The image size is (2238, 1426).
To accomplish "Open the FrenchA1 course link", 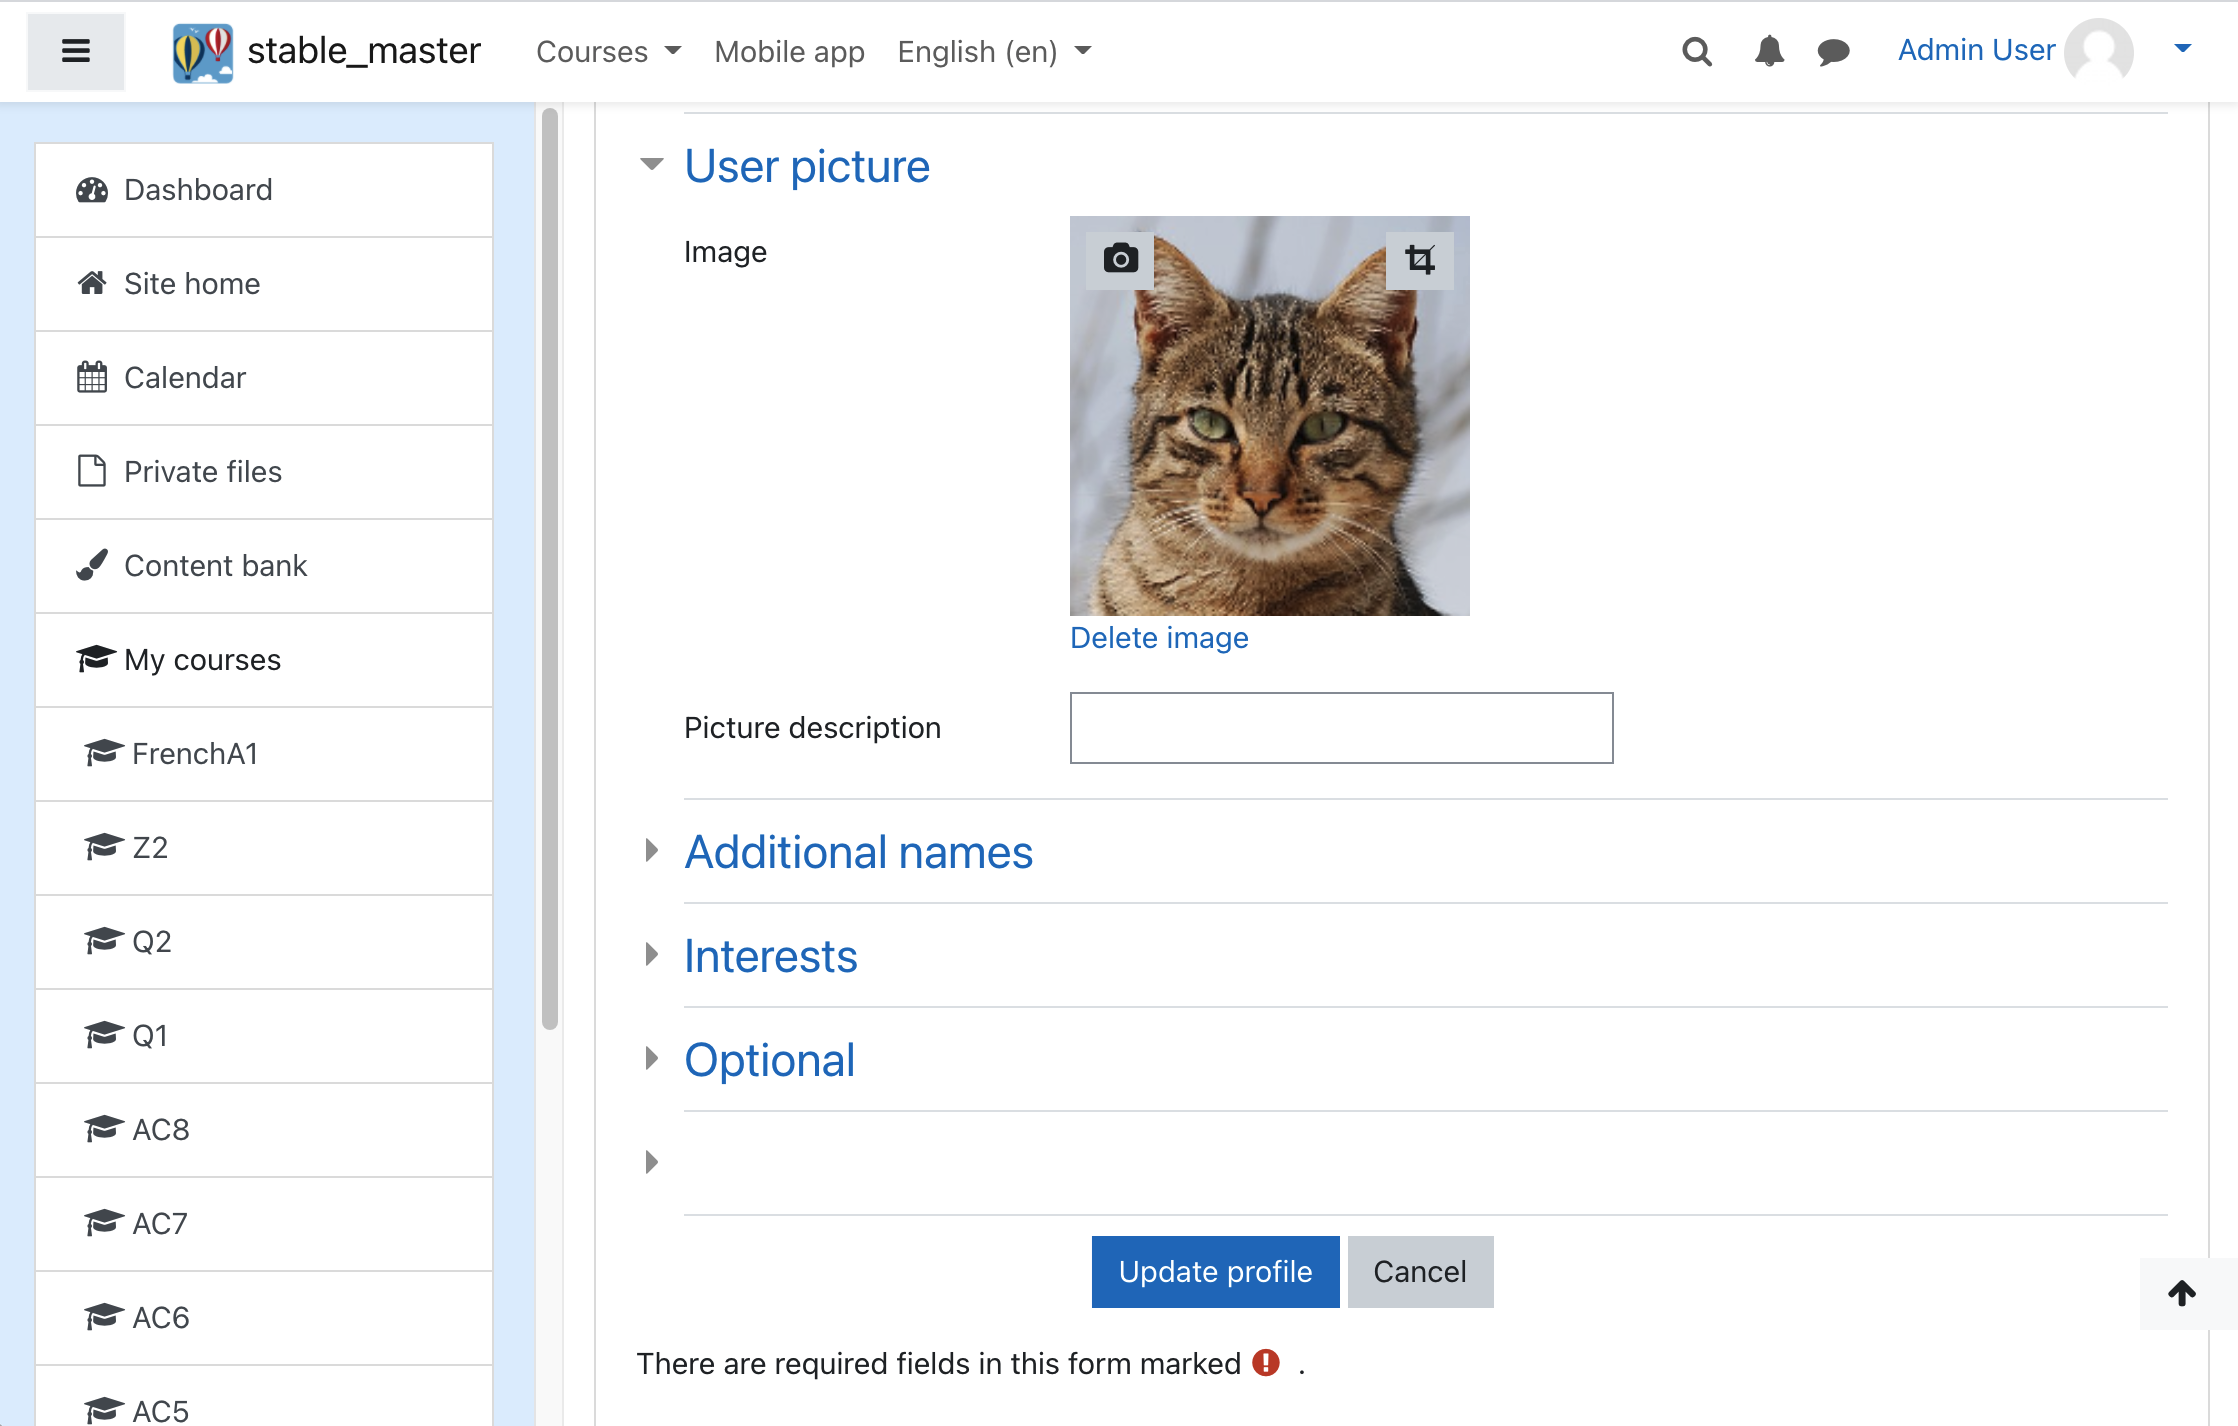I will [x=264, y=754].
